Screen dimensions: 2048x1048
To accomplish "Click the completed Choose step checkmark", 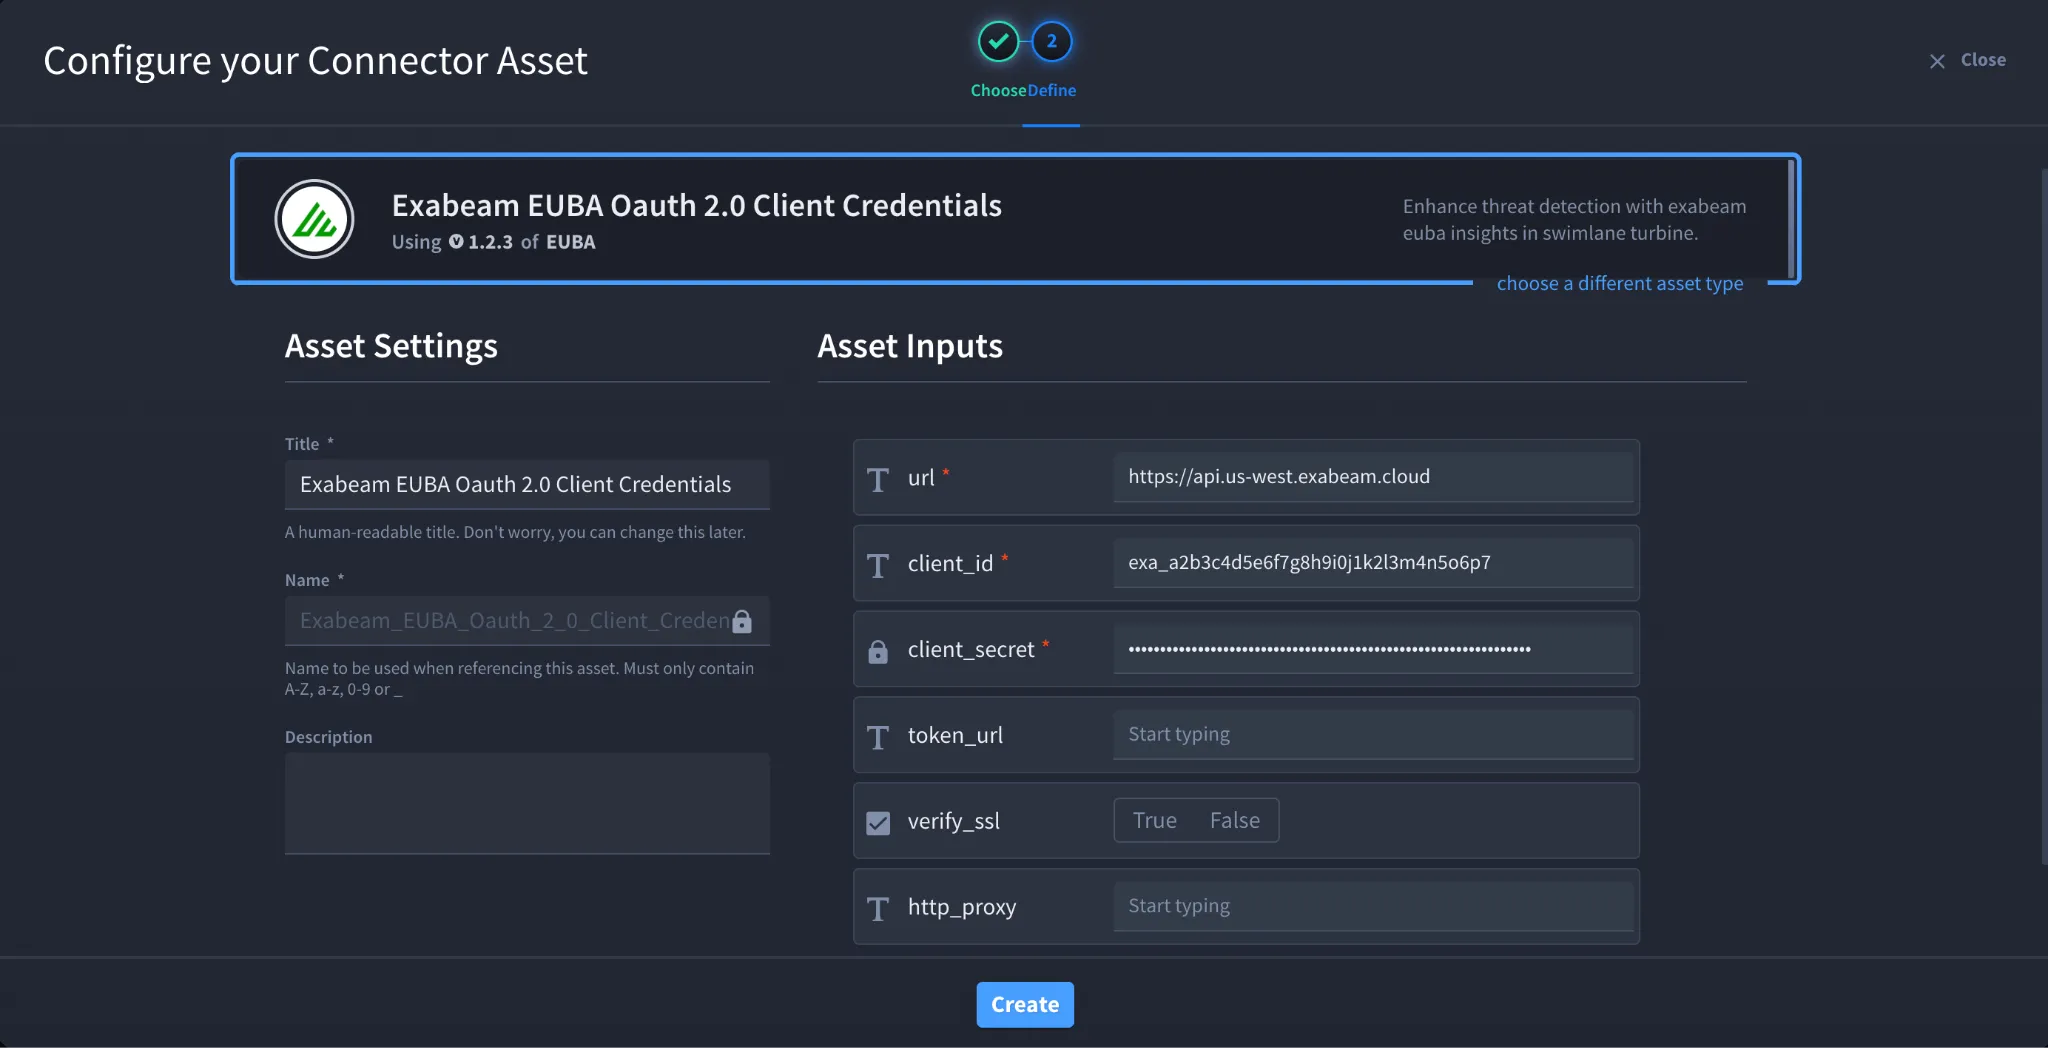I will coord(998,42).
